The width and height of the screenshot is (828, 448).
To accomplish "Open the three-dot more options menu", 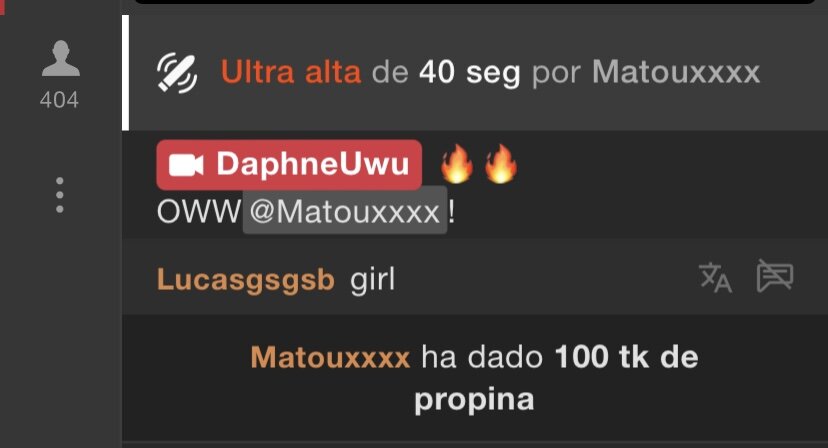I will tap(60, 195).
